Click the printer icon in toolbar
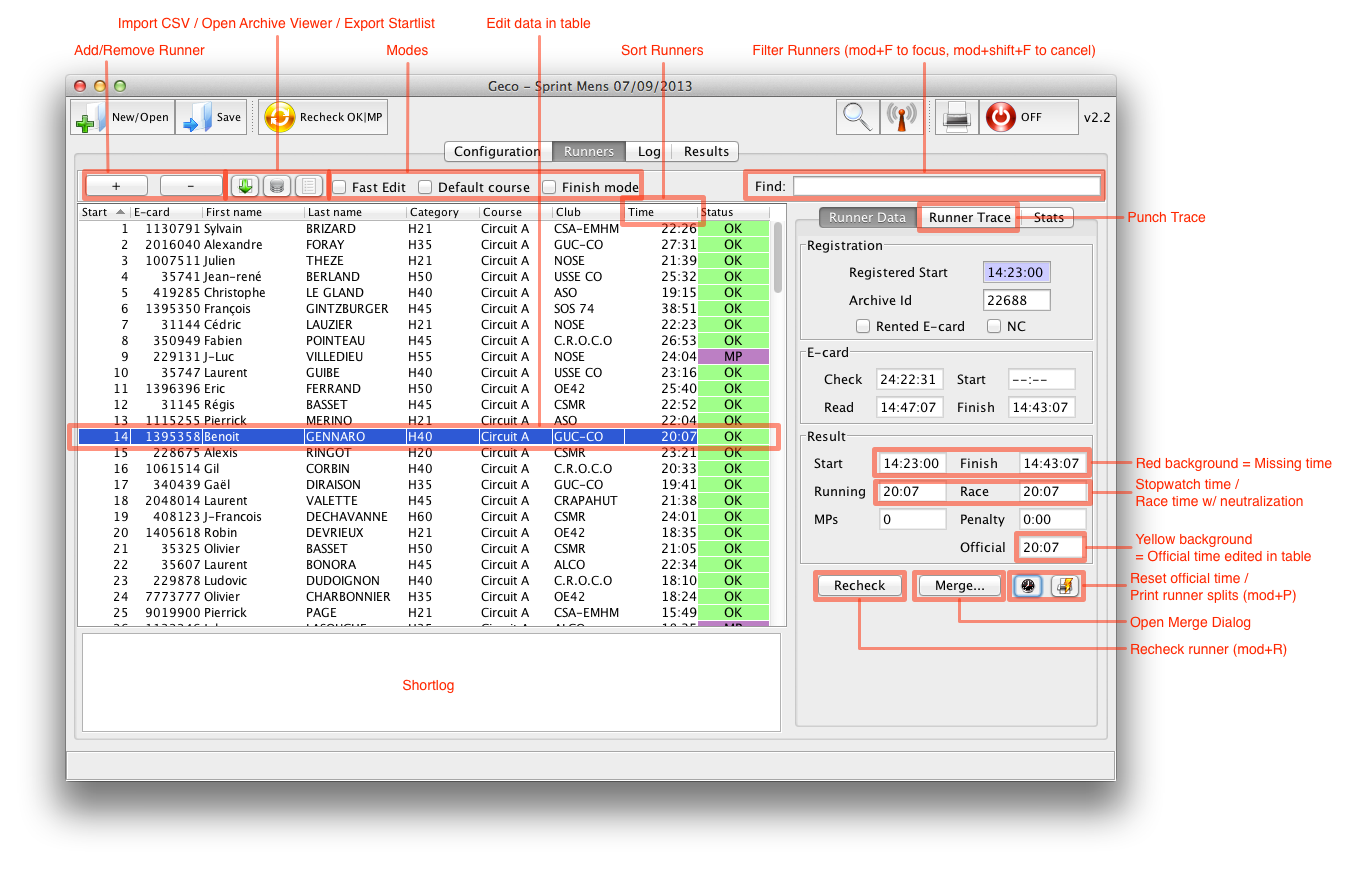 tap(957, 117)
